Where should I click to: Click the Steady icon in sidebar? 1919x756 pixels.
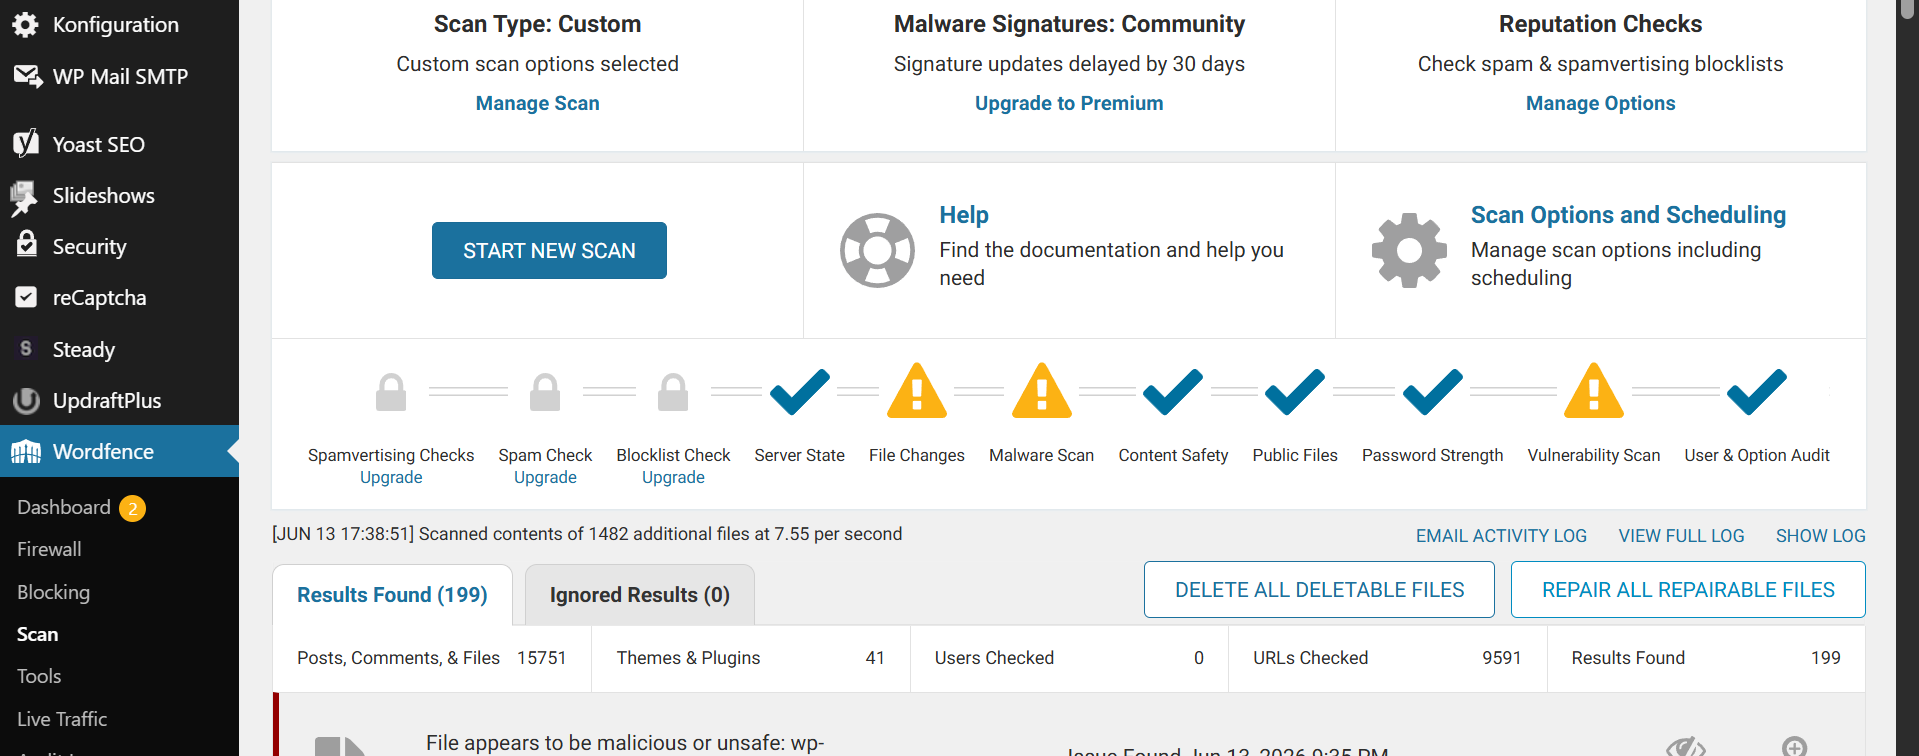click(x=26, y=349)
